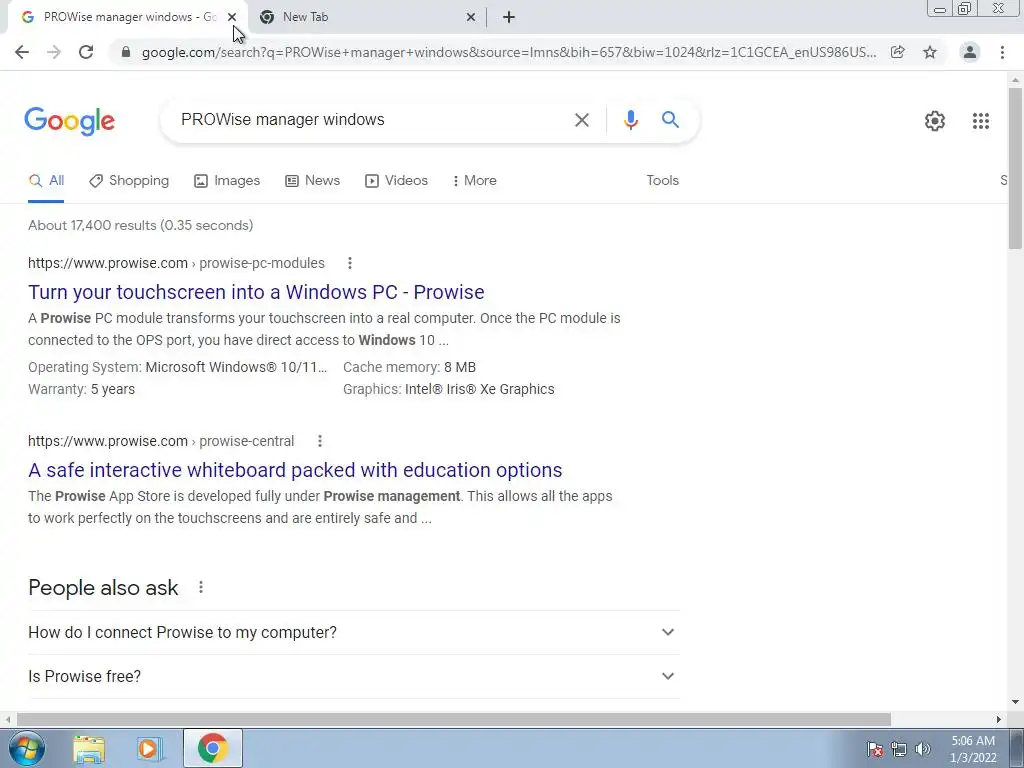Click the blue magnifier search button

[670, 120]
